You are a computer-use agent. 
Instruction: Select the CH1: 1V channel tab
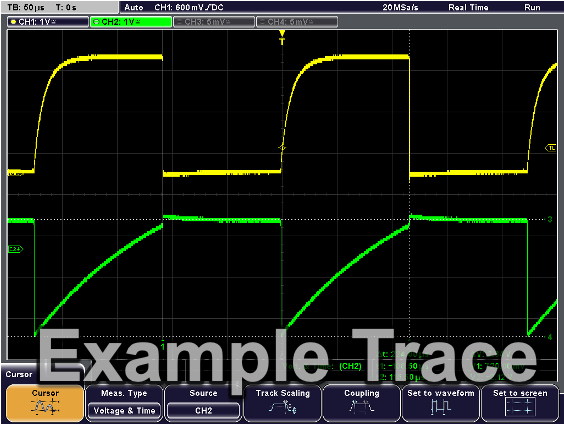(47, 22)
